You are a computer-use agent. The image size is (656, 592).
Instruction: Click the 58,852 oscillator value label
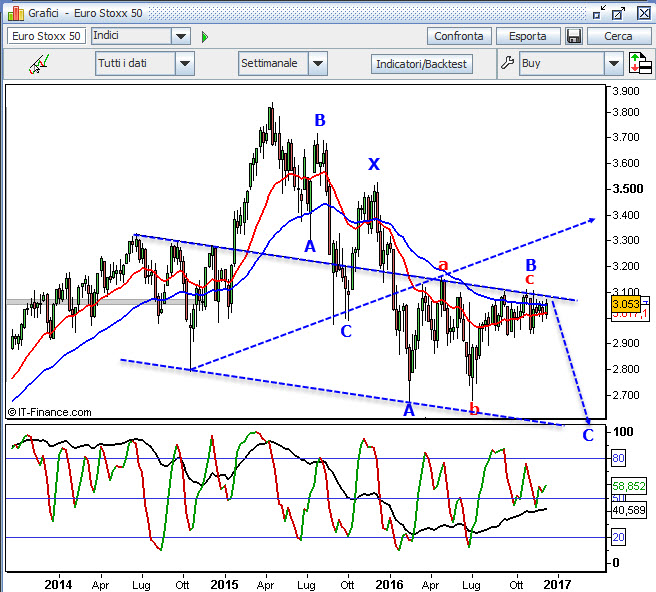coord(629,486)
